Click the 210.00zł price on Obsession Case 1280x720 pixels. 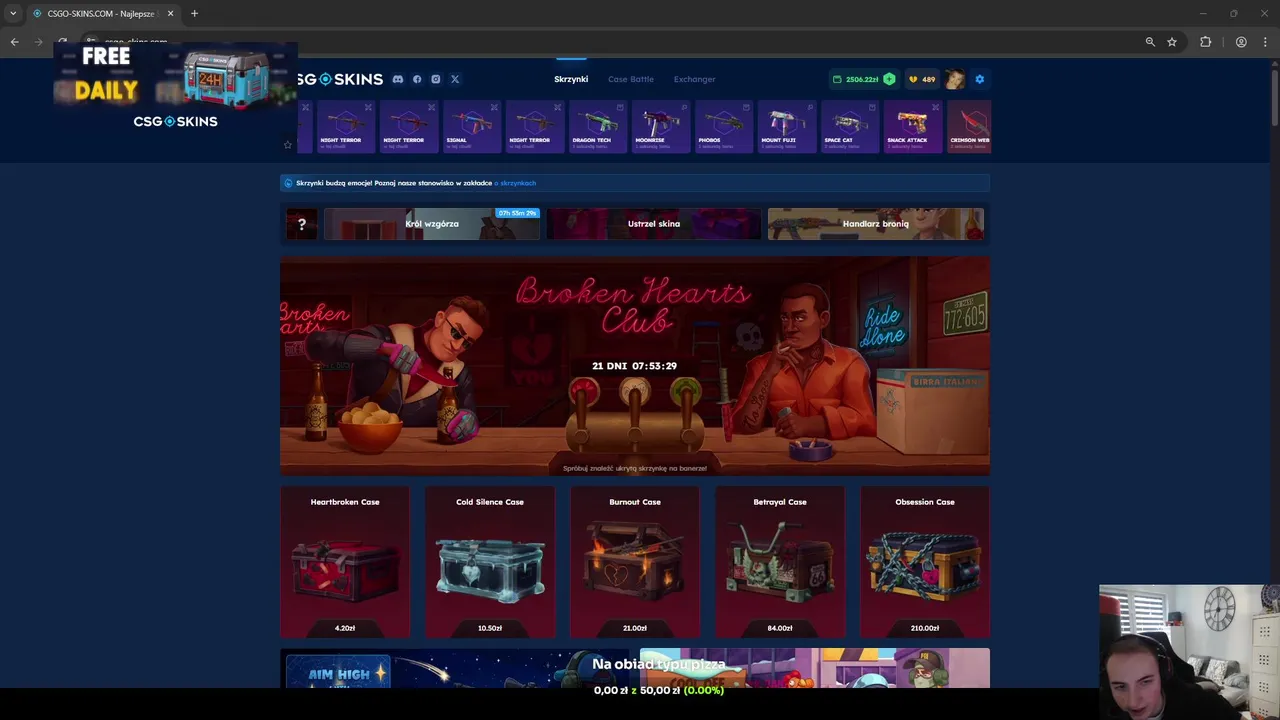tap(925, 628)
